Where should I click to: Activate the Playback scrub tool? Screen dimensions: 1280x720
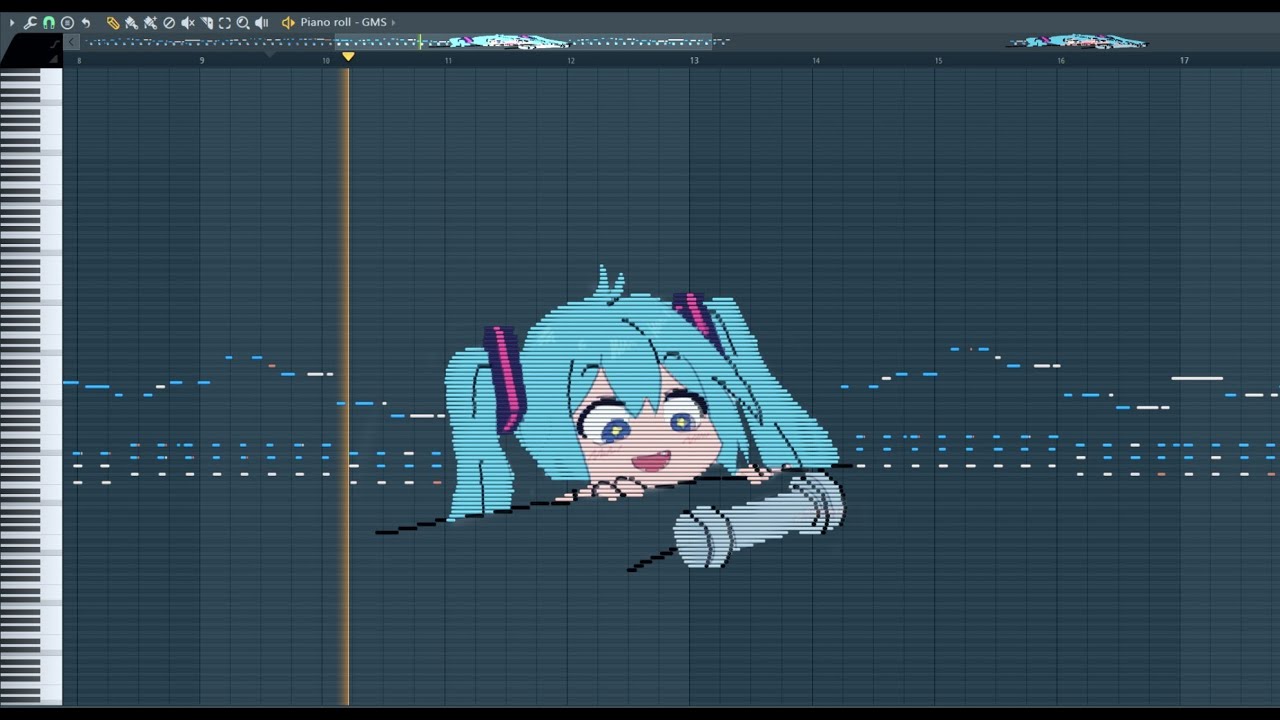[262, 23]
